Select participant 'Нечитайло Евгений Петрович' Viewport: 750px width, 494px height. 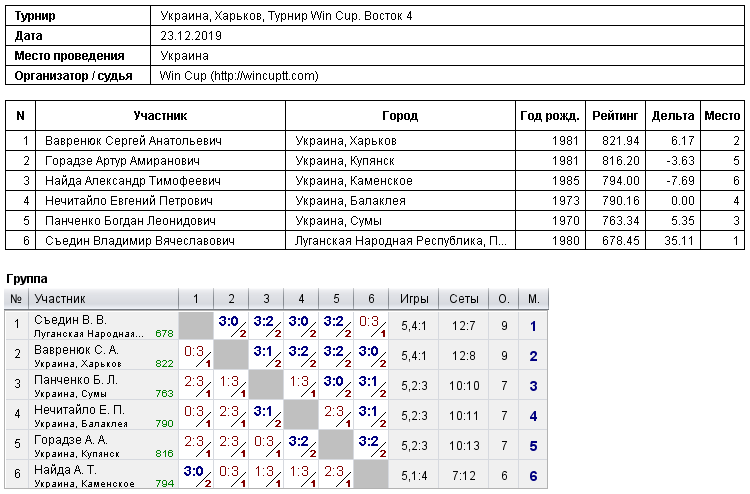coord(129,201)
